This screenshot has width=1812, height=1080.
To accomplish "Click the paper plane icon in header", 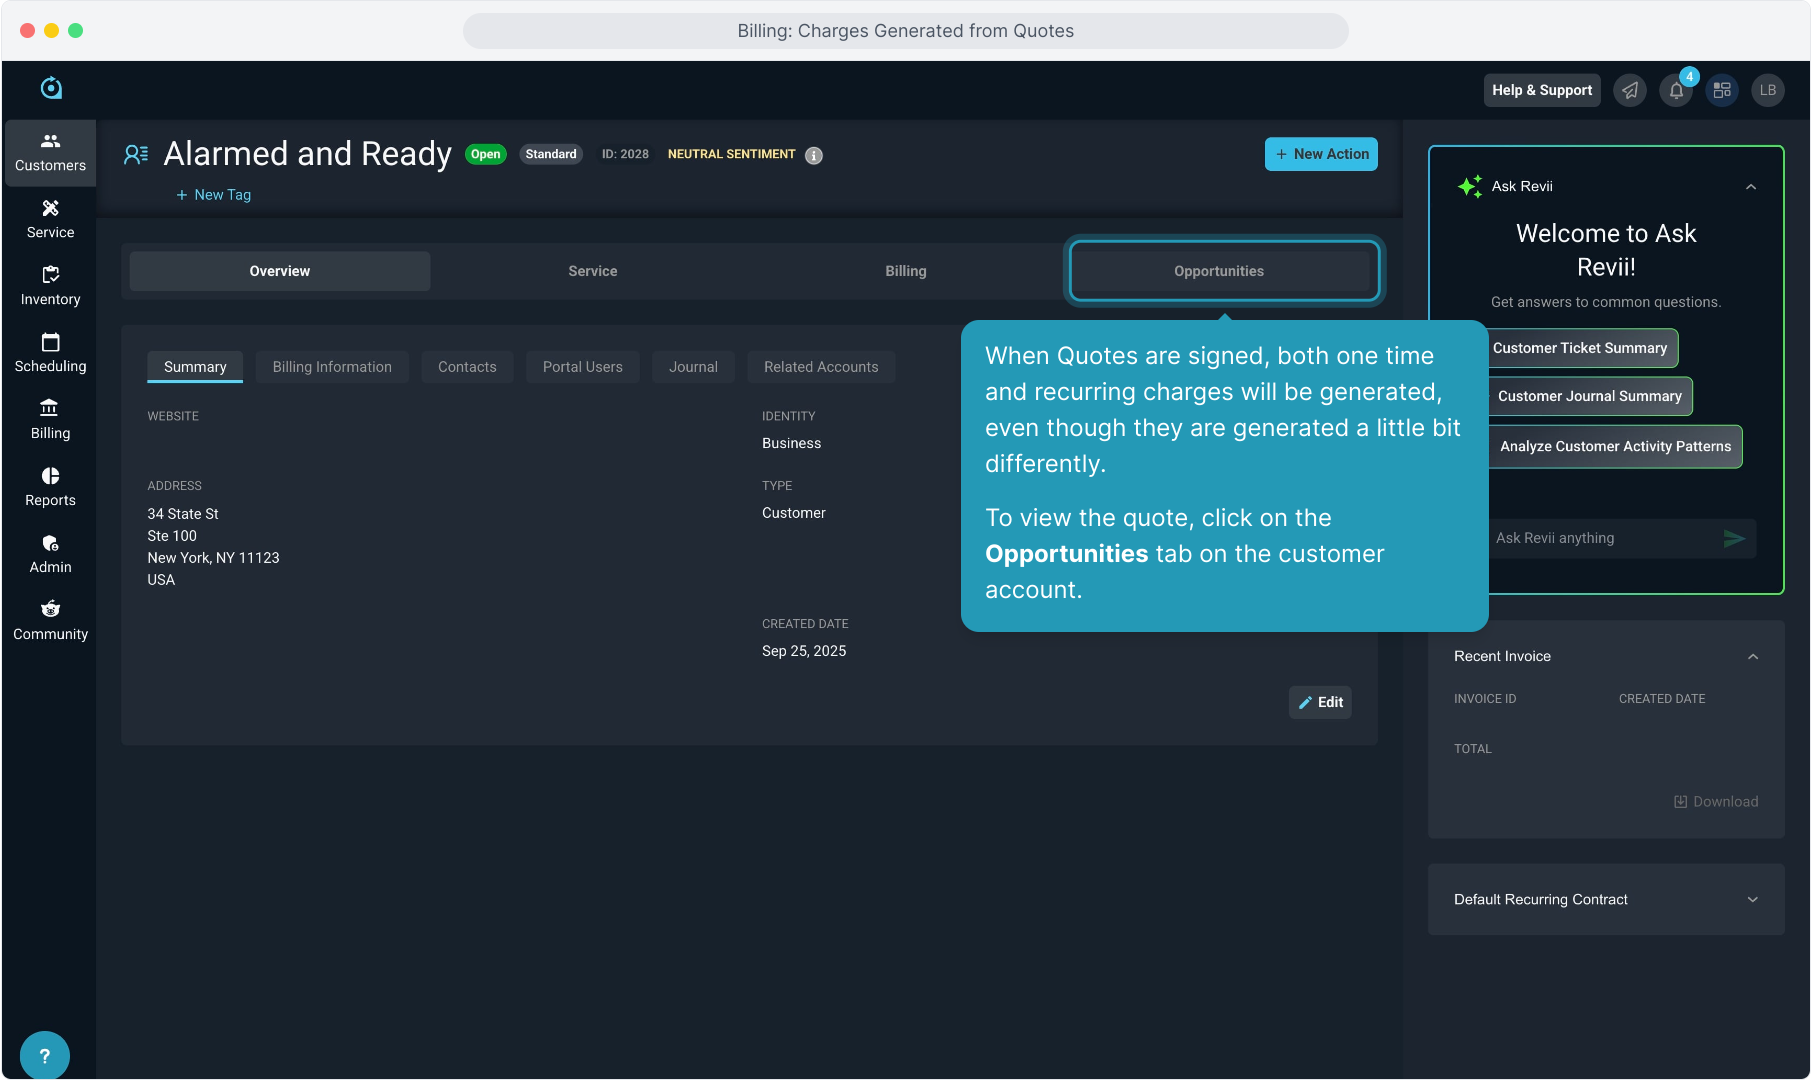I will [1630, 90].
